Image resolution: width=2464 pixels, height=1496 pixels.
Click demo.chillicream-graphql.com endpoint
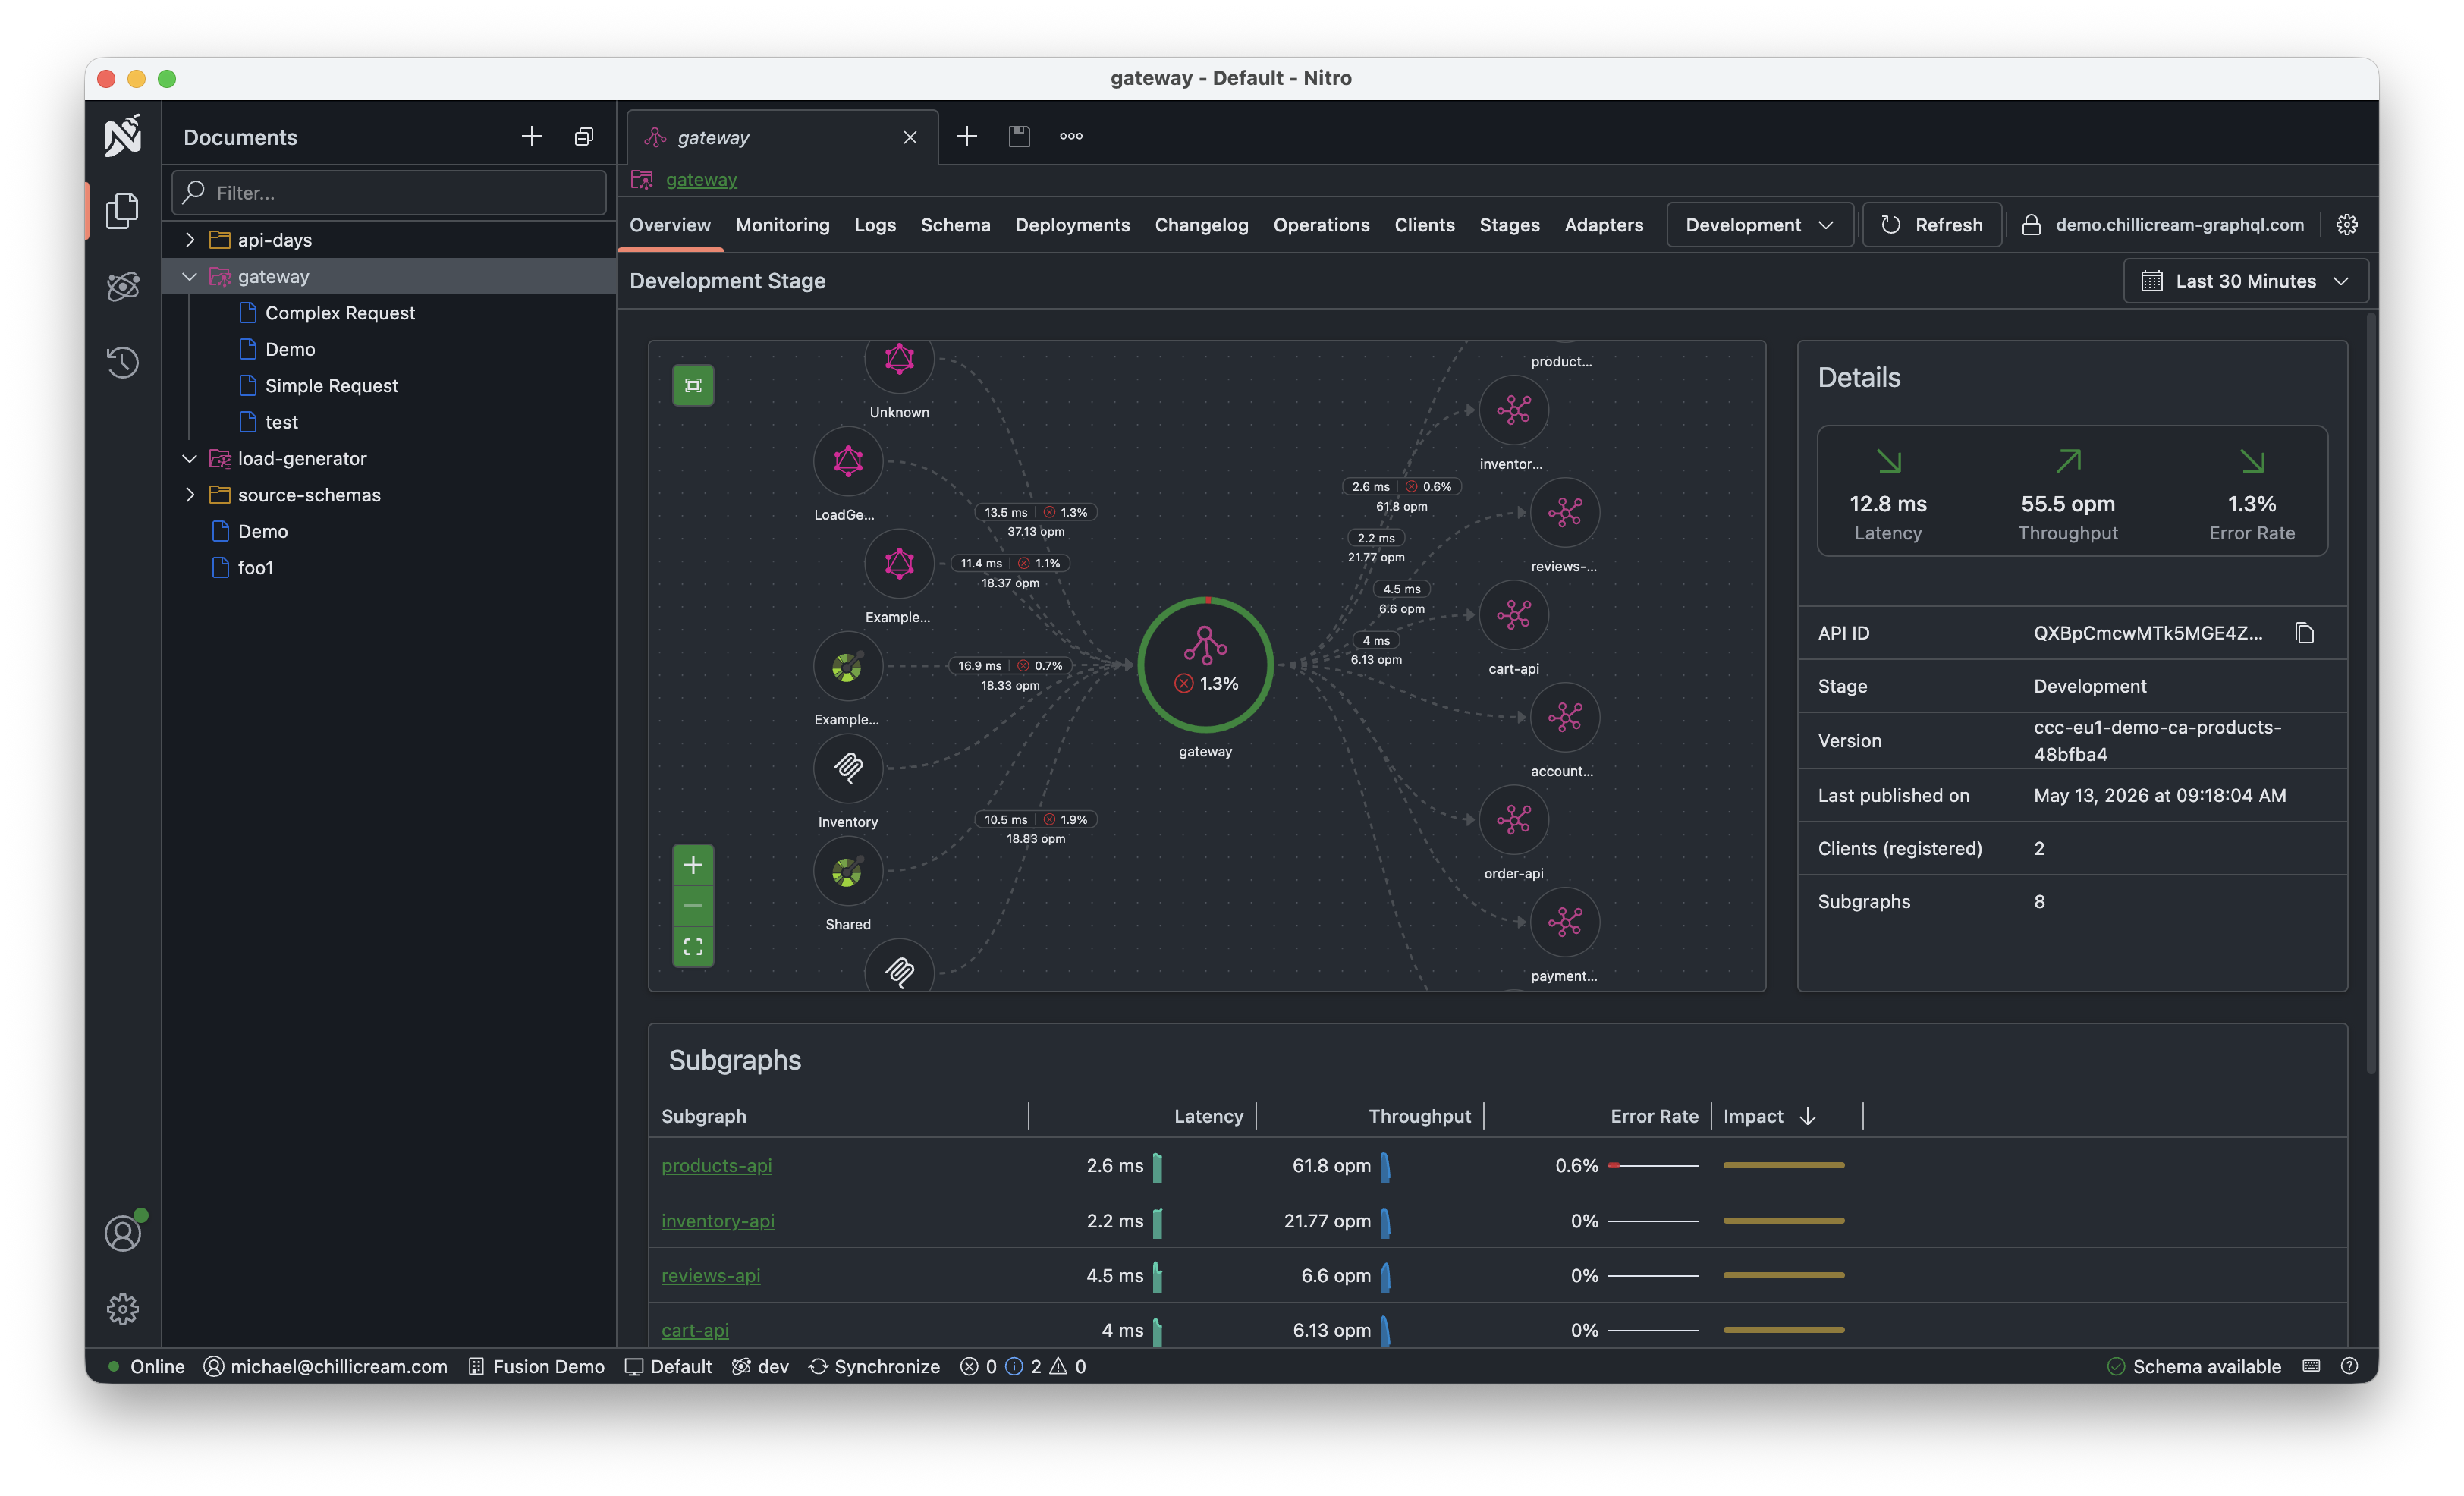tap(2179, 225)
